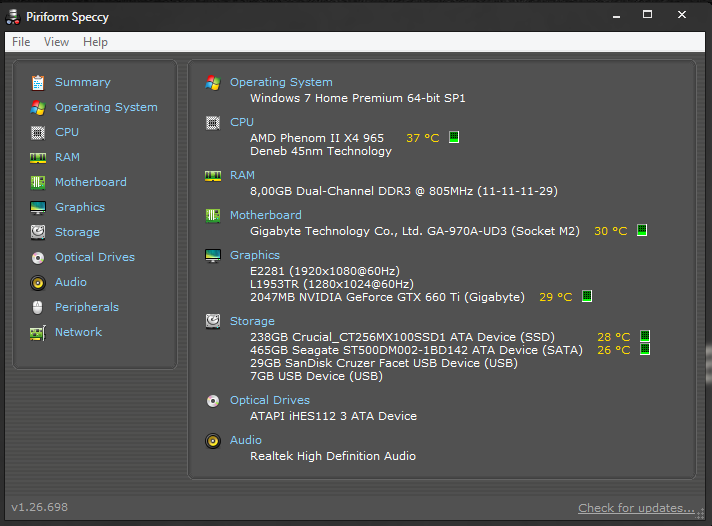This screenshot has height=526, width=712.
Task: Switch to the CPU section in sidebar
Action: coord(67,132)
